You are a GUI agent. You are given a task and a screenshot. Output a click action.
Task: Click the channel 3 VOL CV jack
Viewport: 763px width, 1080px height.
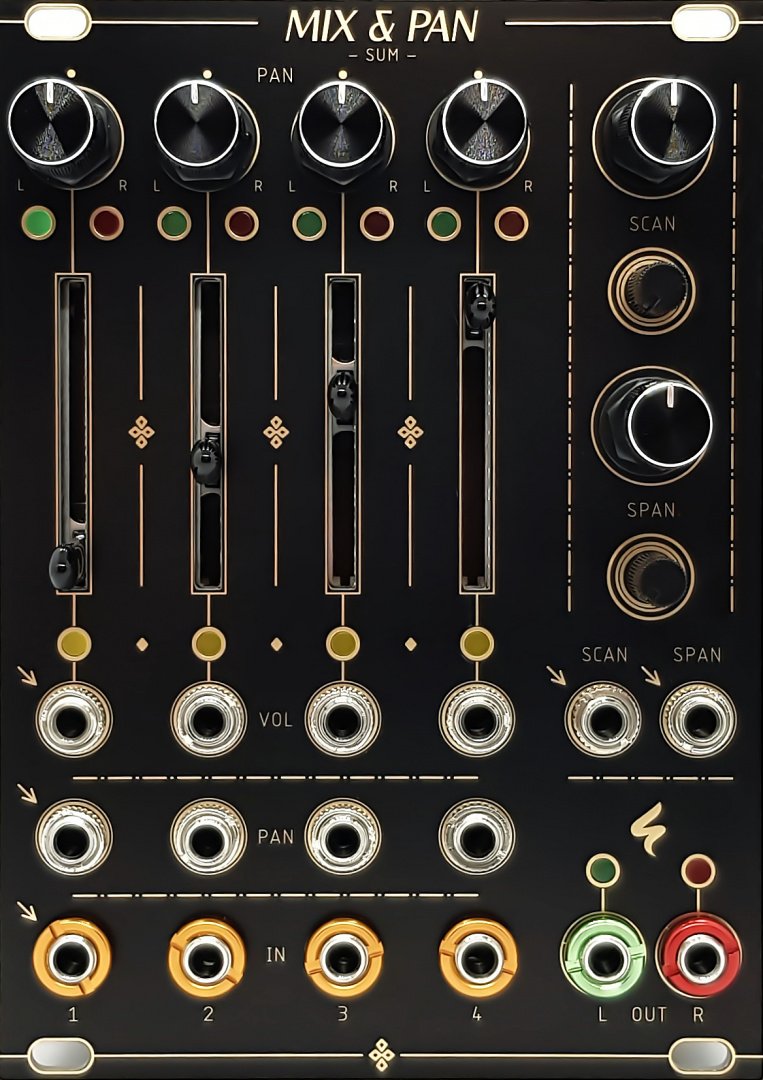point(342,719)
